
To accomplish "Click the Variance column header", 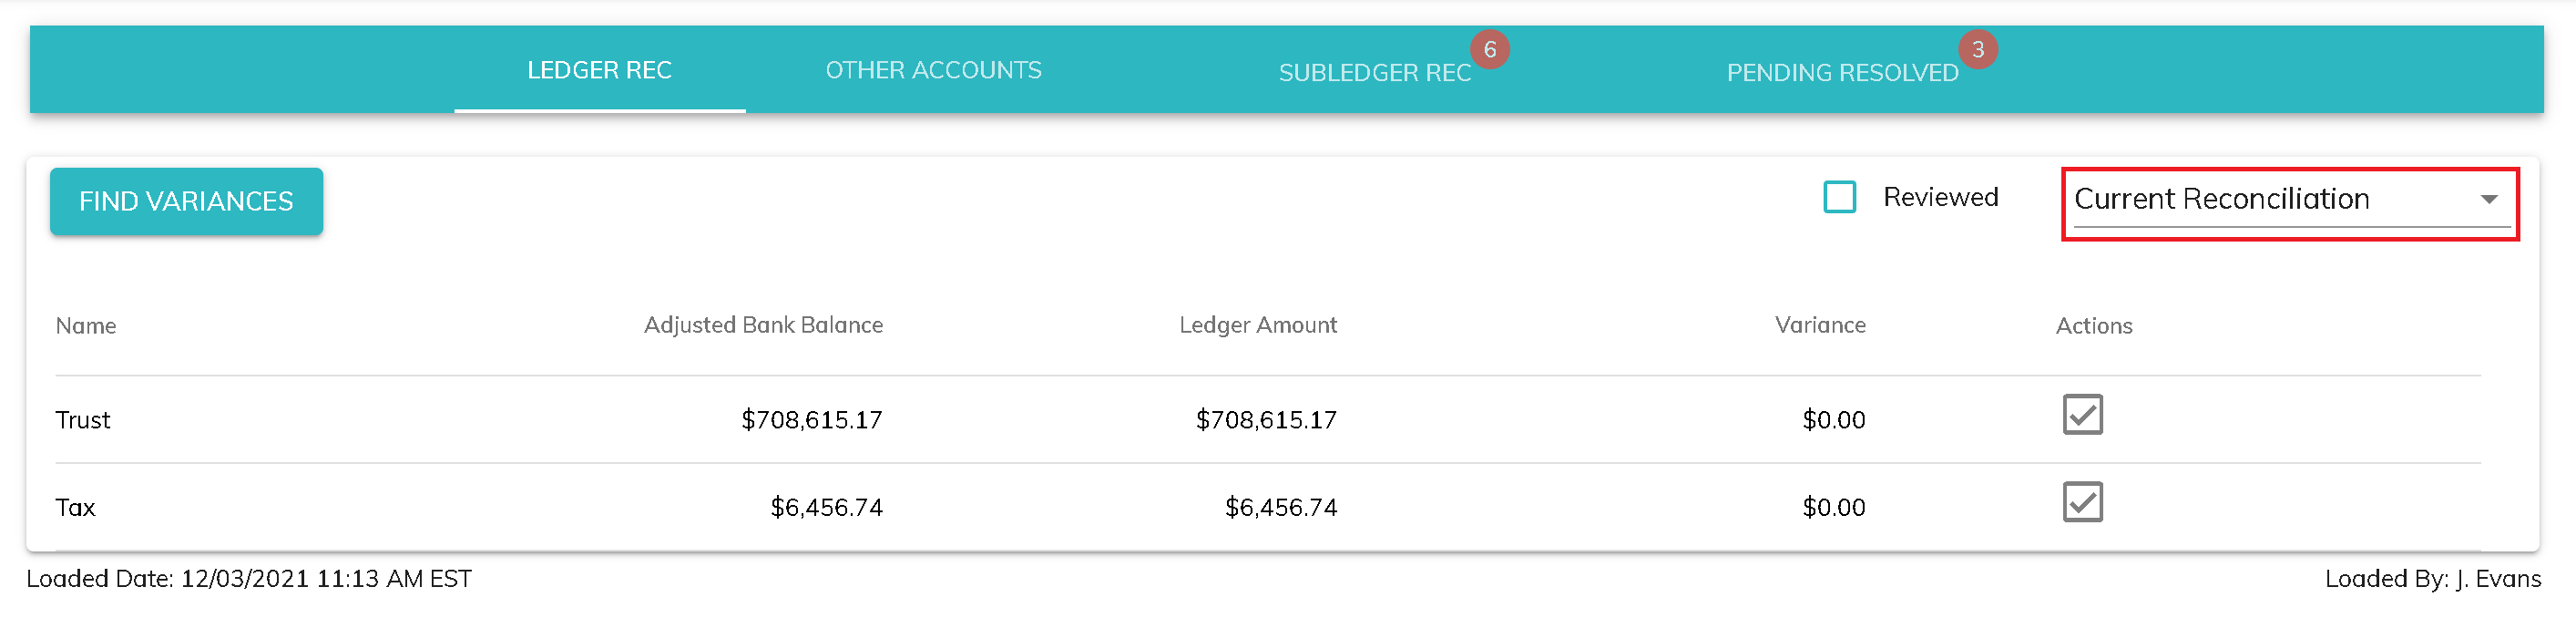I will [x=1819, y=325].
